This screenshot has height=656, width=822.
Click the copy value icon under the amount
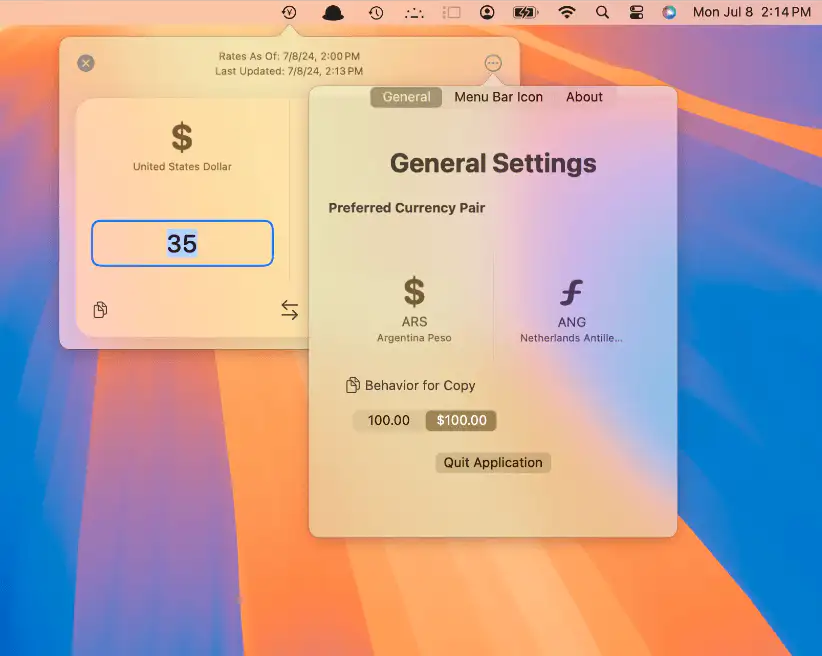point(100,310)
